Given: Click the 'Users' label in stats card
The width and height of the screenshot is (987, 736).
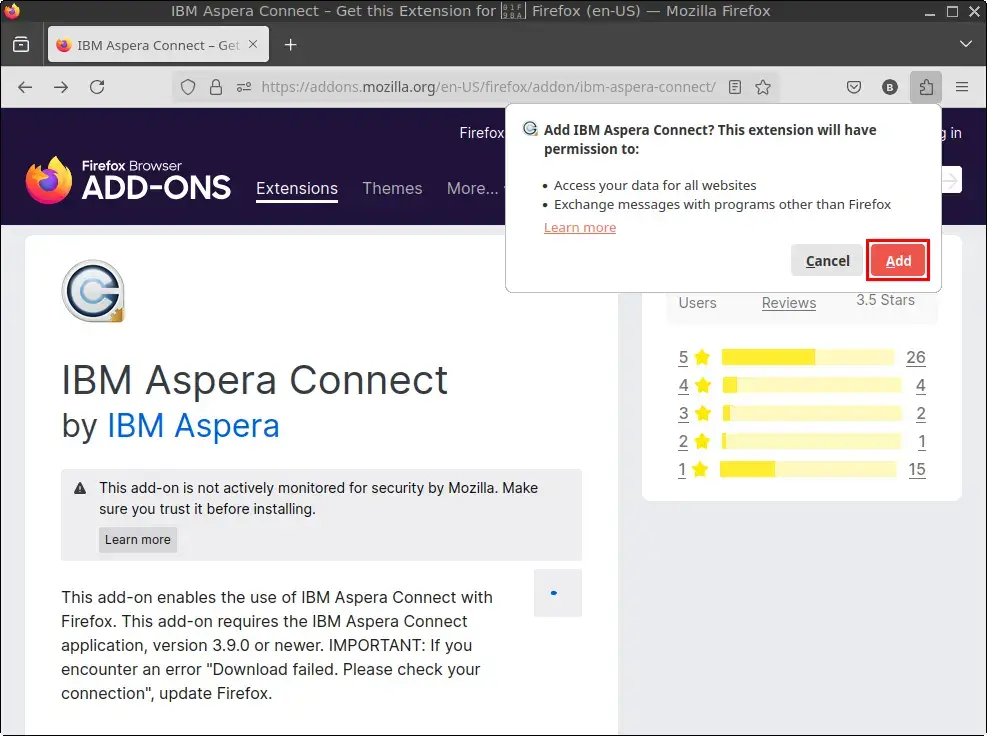Looking at the screenshot, I should pyautogui.click(x=697, y=303).
